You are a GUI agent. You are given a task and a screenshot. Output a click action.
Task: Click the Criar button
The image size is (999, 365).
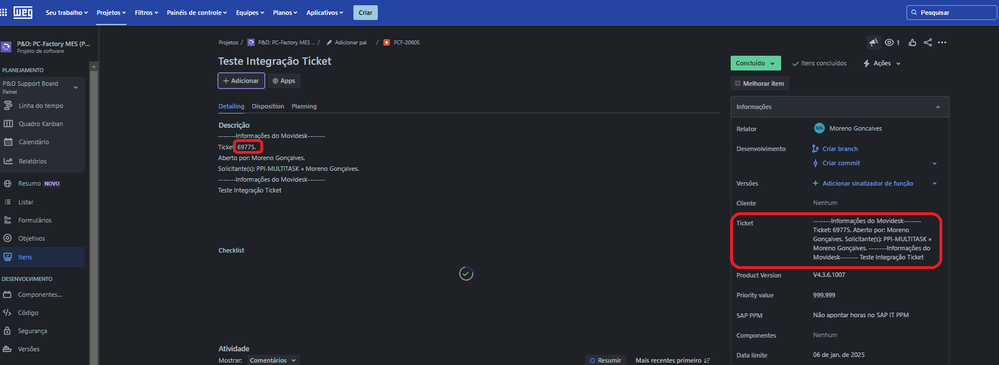366,12
